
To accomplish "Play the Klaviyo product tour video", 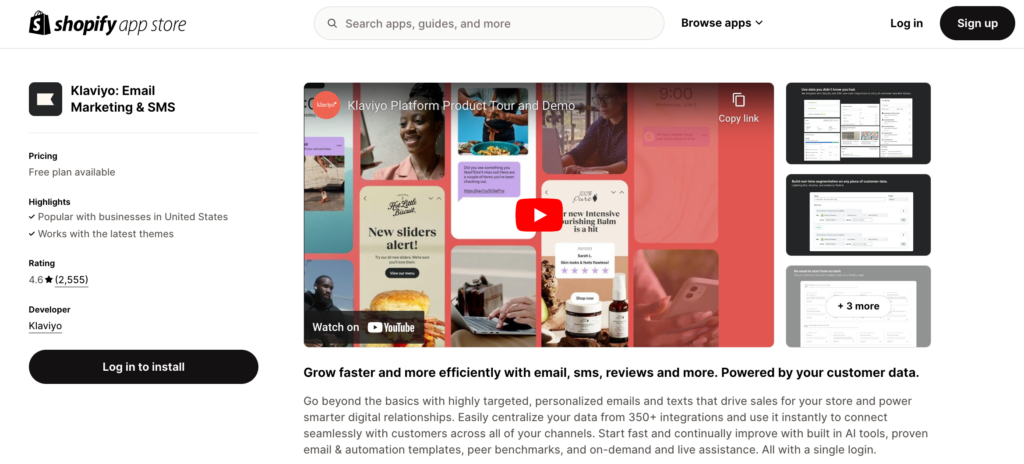I will (x=539, y=215).
